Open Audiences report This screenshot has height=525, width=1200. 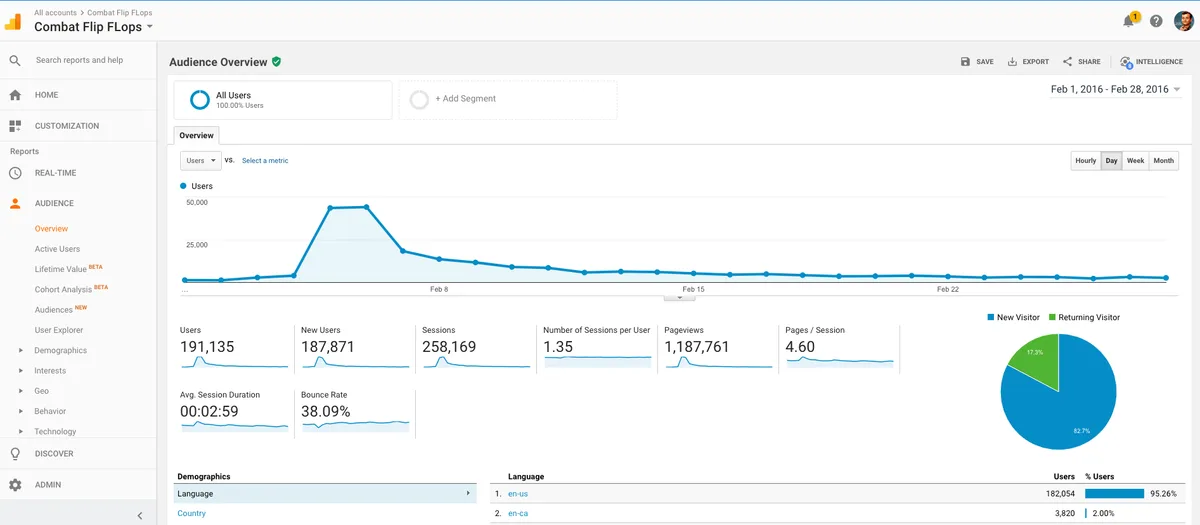pyautogui.click(x=54, y=310)
